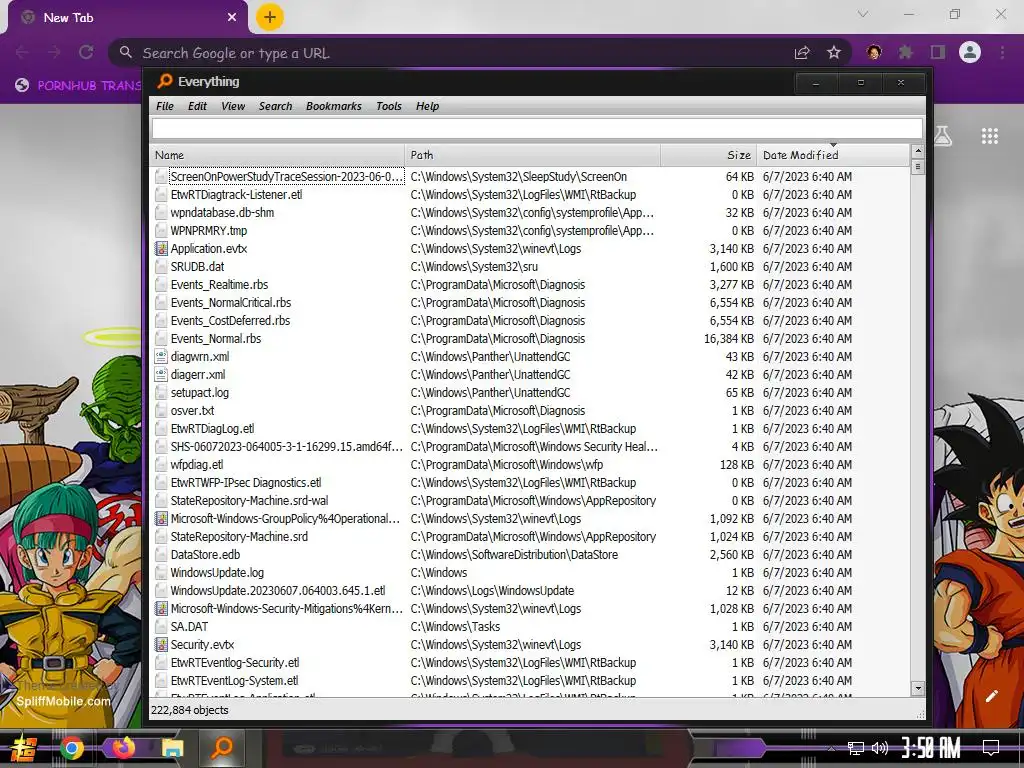Screen dimensions: 1024x768
Task: Select WindowsUpdate.20230607.064003.645.1.etl file name
Action: pos(278,590)
